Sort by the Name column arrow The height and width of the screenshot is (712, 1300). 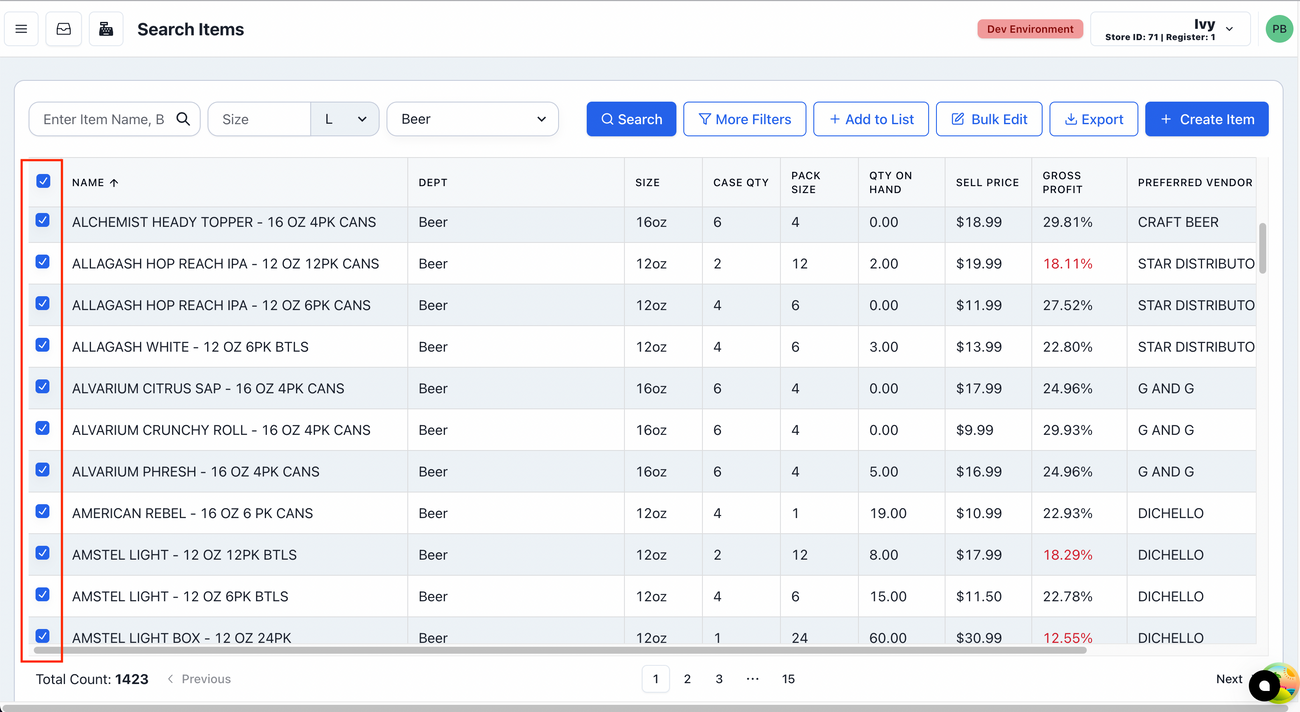point(114,183)
